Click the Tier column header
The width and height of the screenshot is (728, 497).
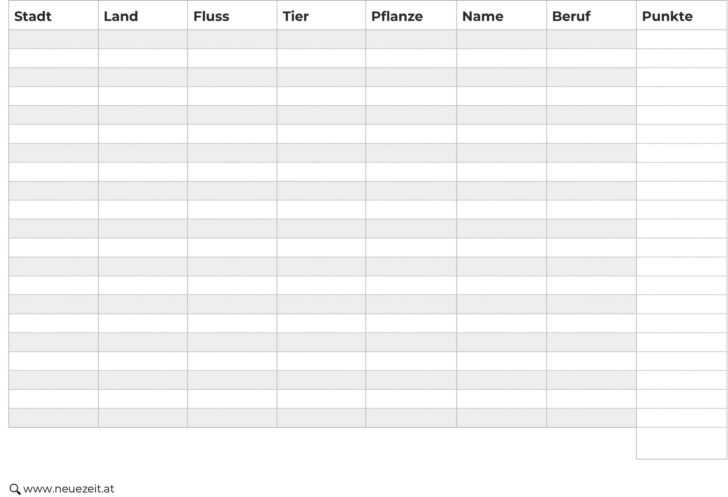click(296, 16)
